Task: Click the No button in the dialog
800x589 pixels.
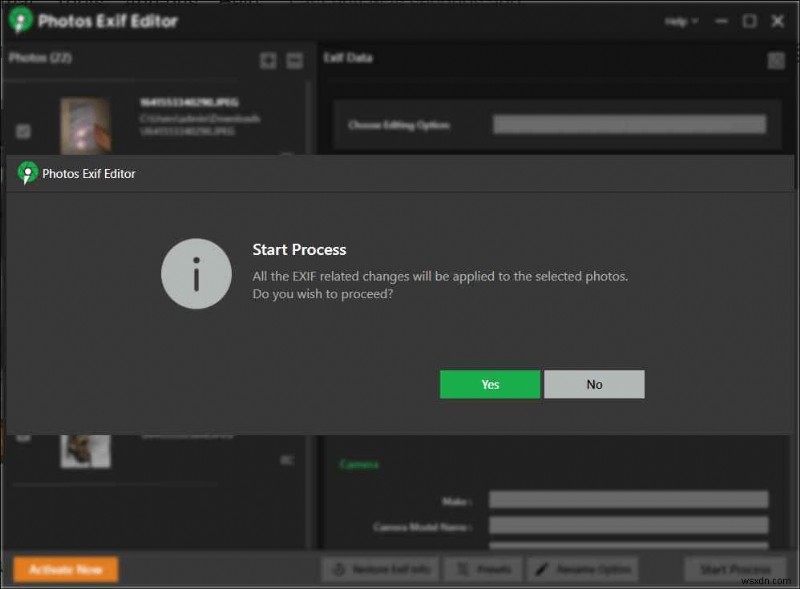Action: pyautogui.click(x=594, y=384)
